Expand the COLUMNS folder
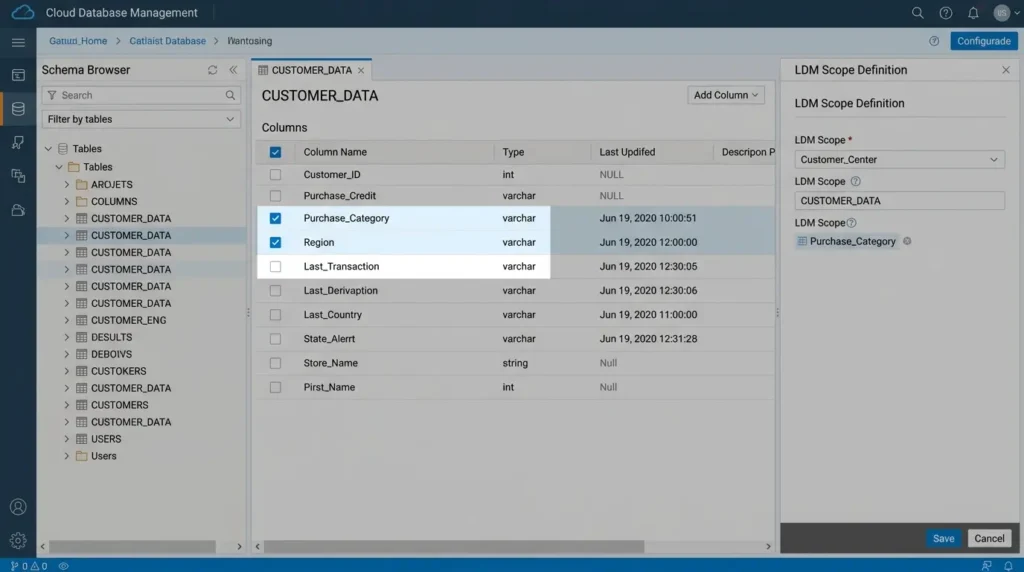 pos(67,202)
